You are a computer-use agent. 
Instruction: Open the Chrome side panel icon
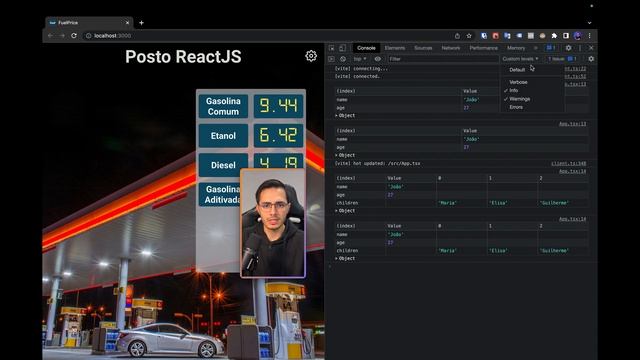pyautogui.click(x=566, y=36)
